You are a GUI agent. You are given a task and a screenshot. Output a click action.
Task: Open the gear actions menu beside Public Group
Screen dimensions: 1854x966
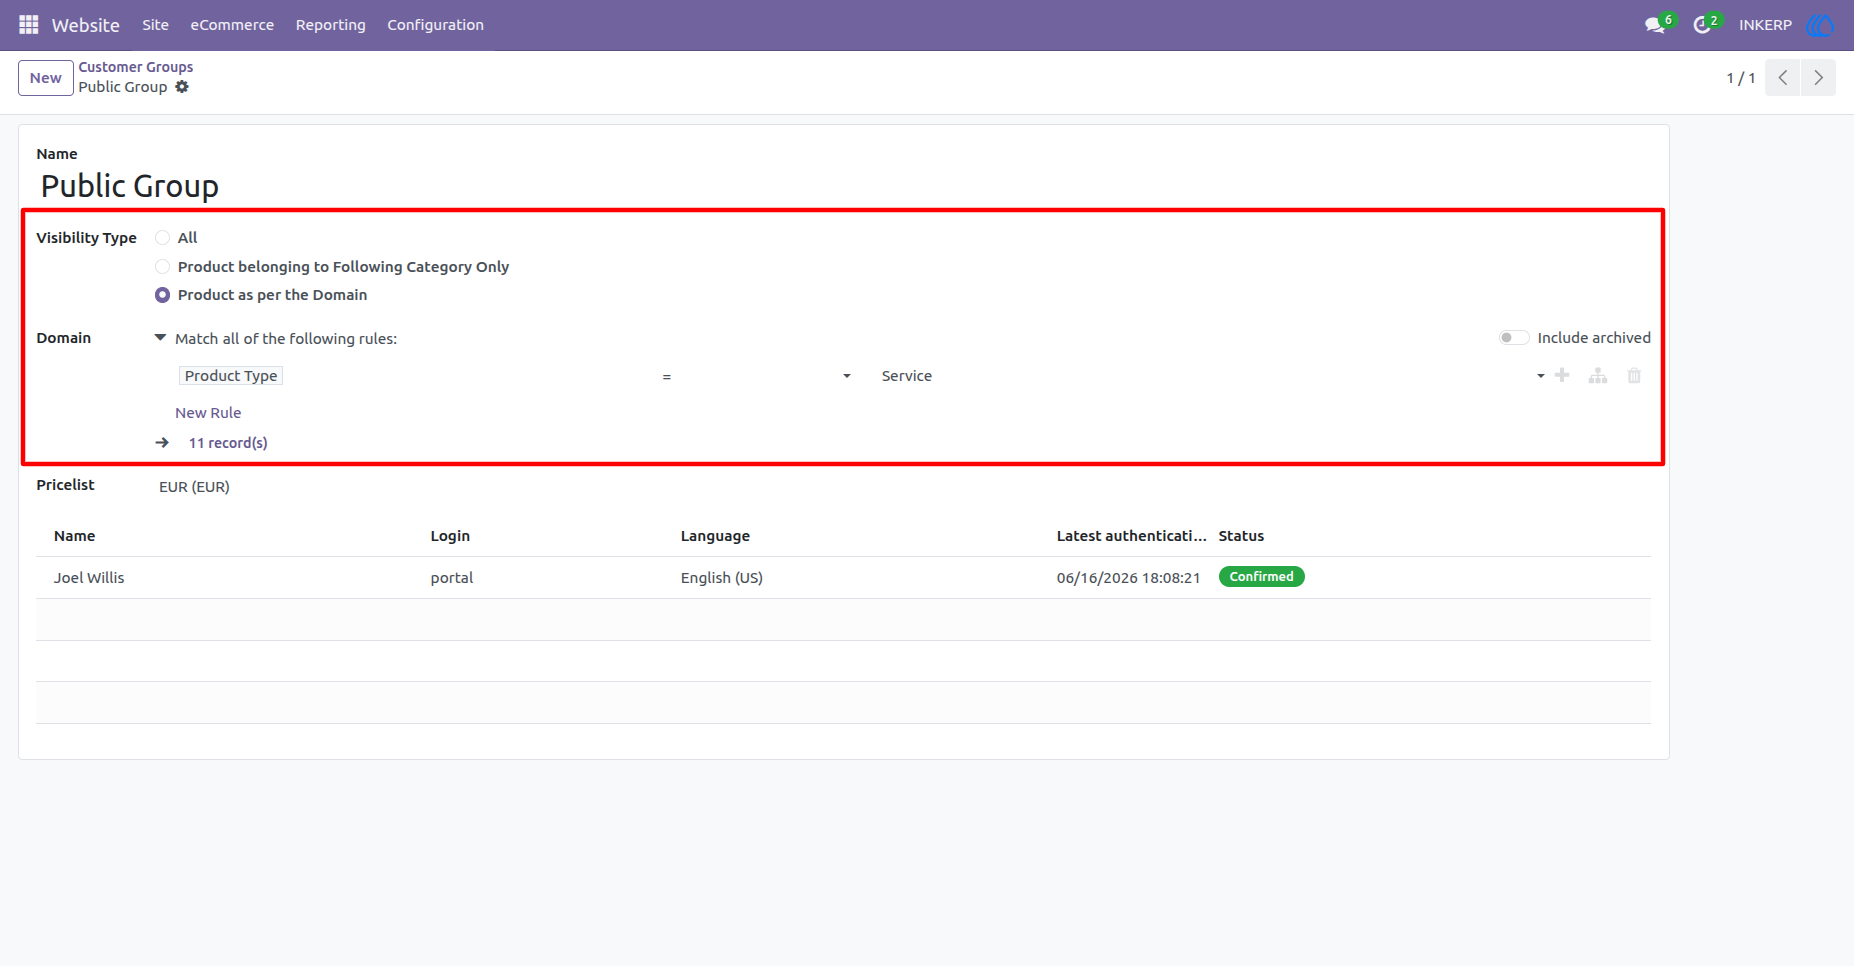click(x=182, y=87)
